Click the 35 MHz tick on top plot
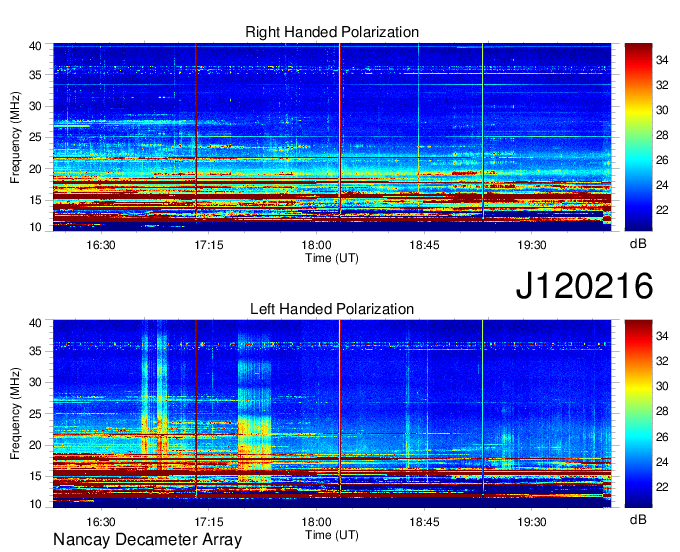This screenshot has width=680, height=552. [35, 75]
